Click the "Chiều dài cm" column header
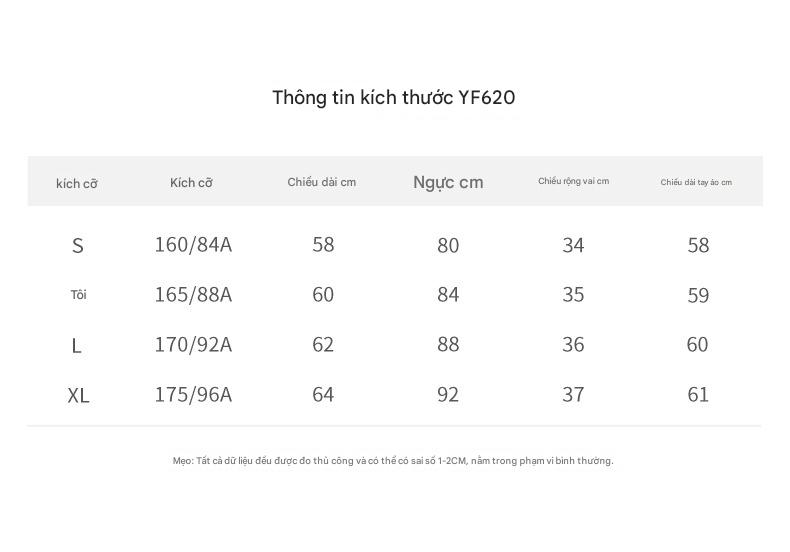Screen dimensions: 790x552 [322, 182]
